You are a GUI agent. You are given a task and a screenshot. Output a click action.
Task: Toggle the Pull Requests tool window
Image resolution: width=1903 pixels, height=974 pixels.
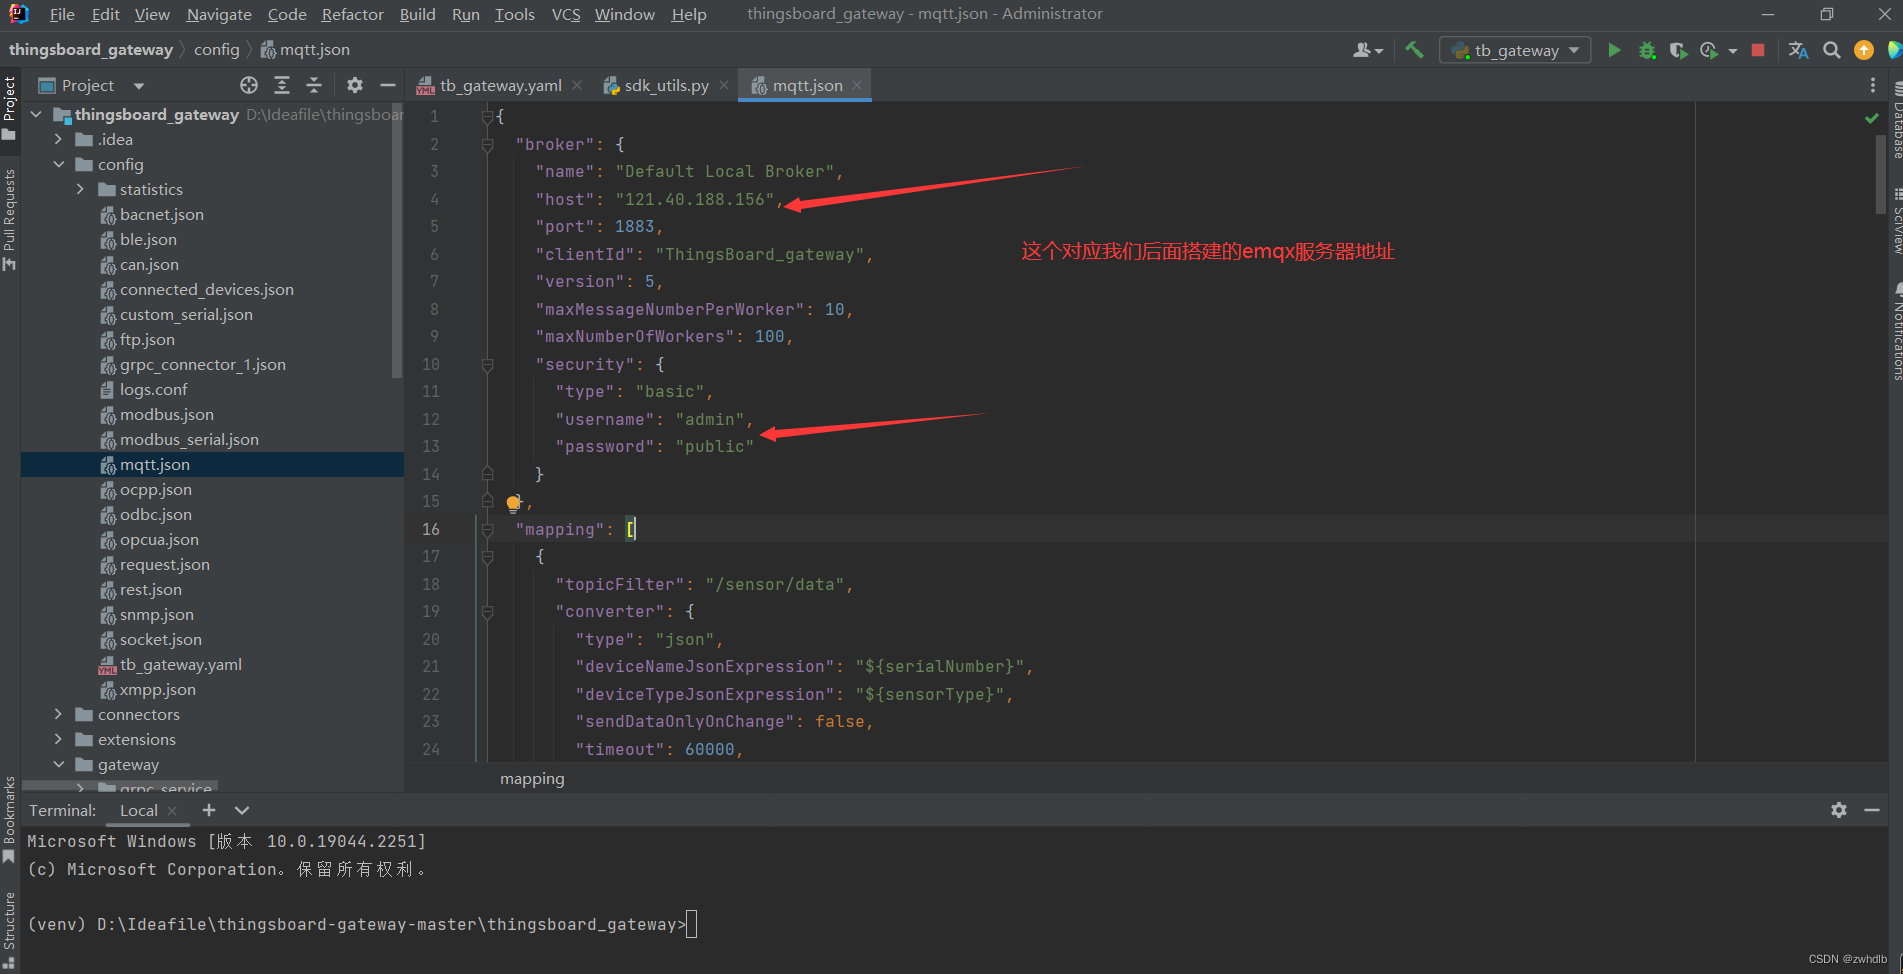pos(9,219)
